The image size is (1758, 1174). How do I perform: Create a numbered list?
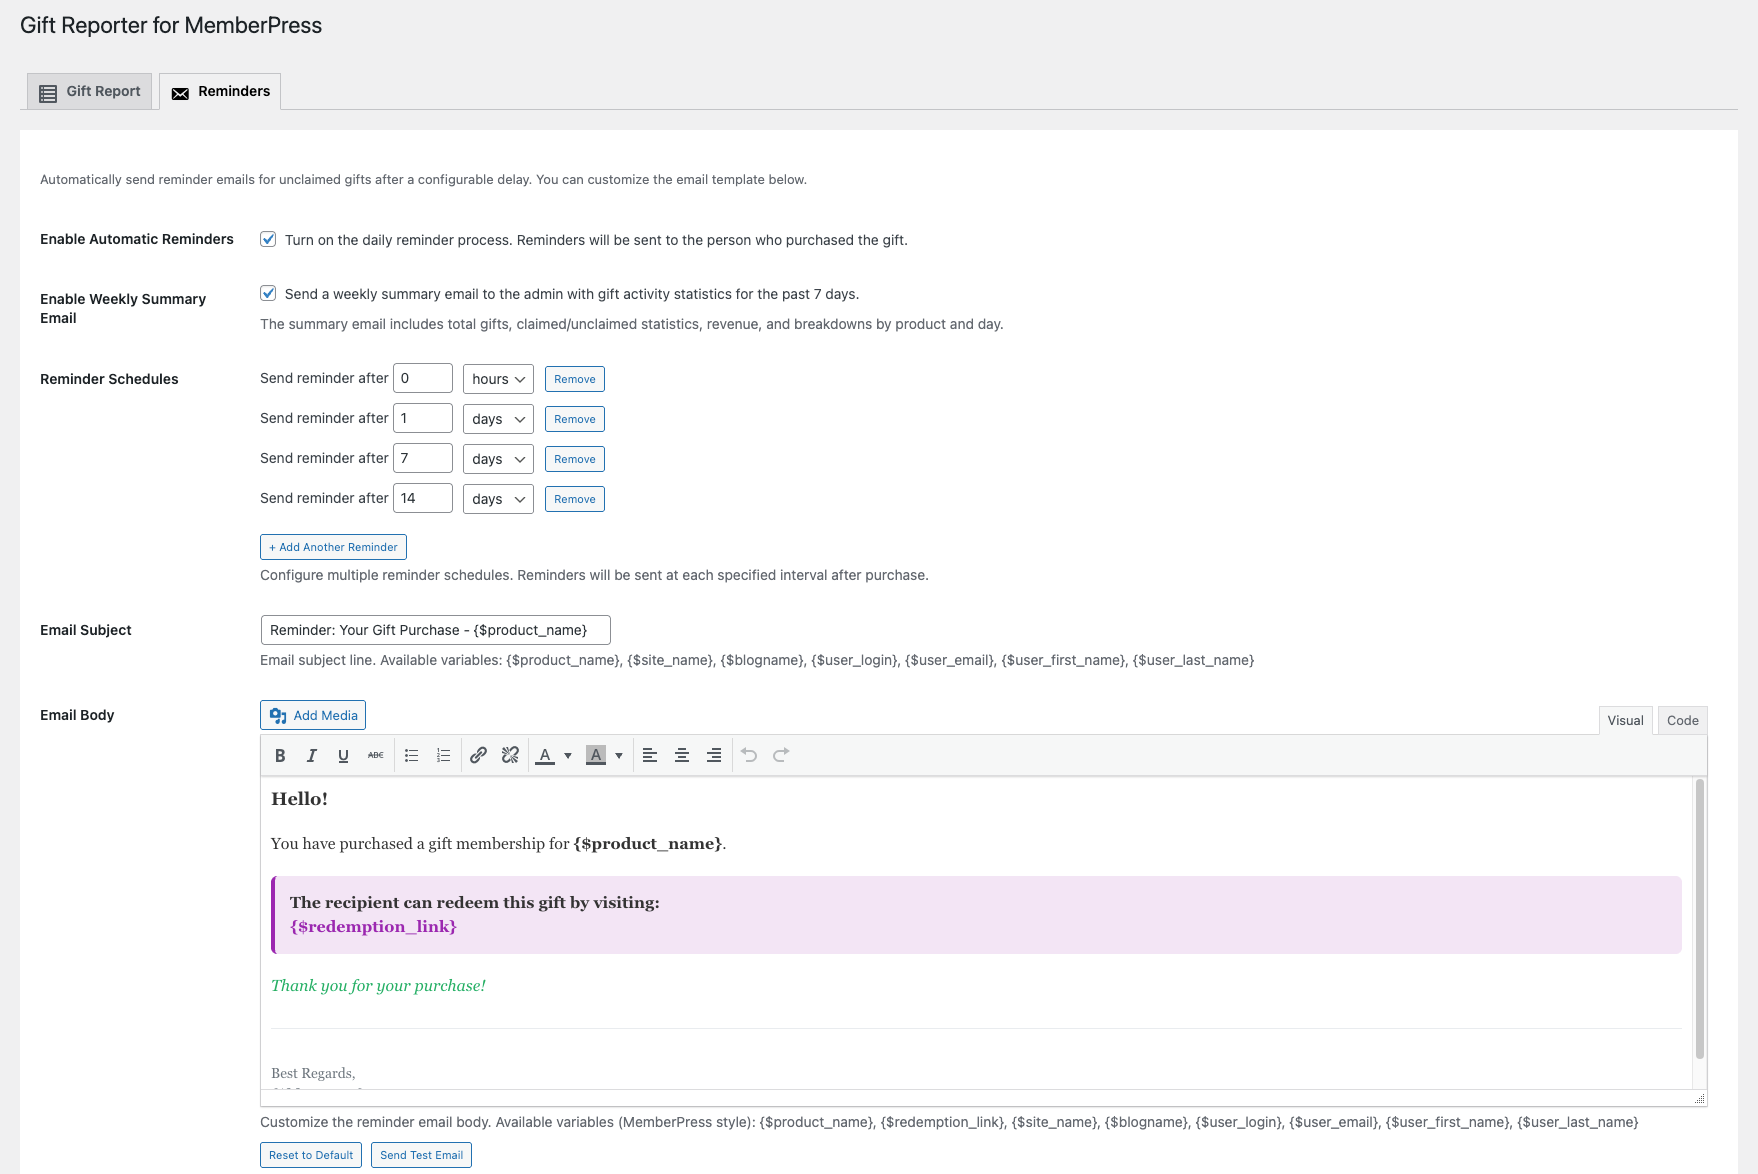443,755
